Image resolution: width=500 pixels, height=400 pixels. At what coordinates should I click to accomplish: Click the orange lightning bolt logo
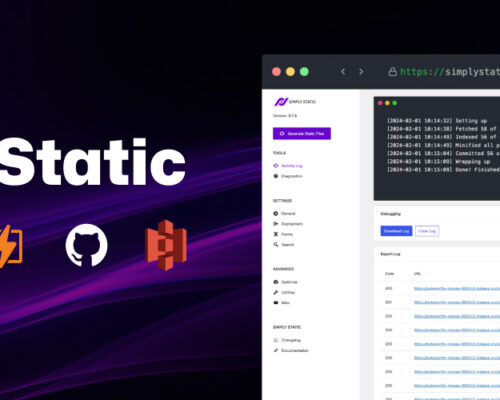11,246
